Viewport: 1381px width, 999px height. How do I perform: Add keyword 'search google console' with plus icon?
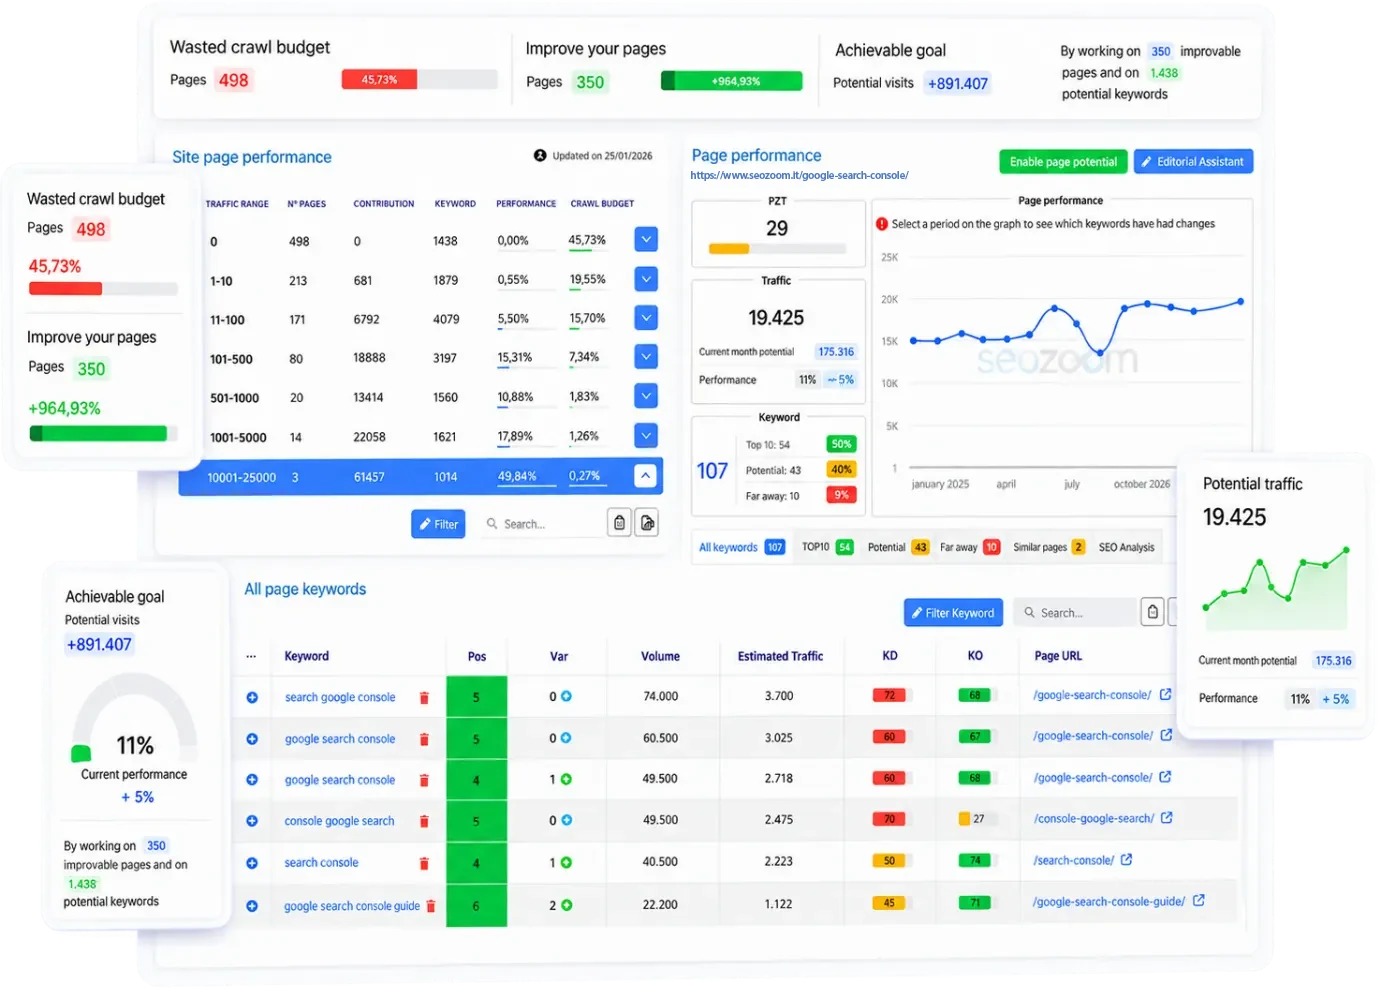click(252, 697)
